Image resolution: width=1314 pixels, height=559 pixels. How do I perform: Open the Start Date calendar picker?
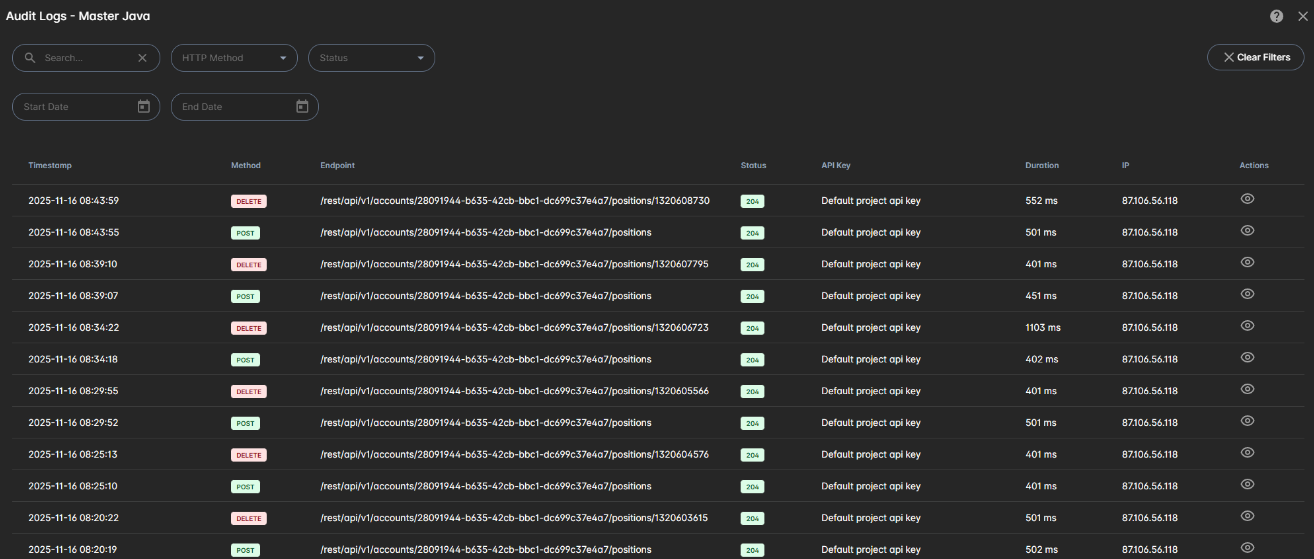coord(143,106)
